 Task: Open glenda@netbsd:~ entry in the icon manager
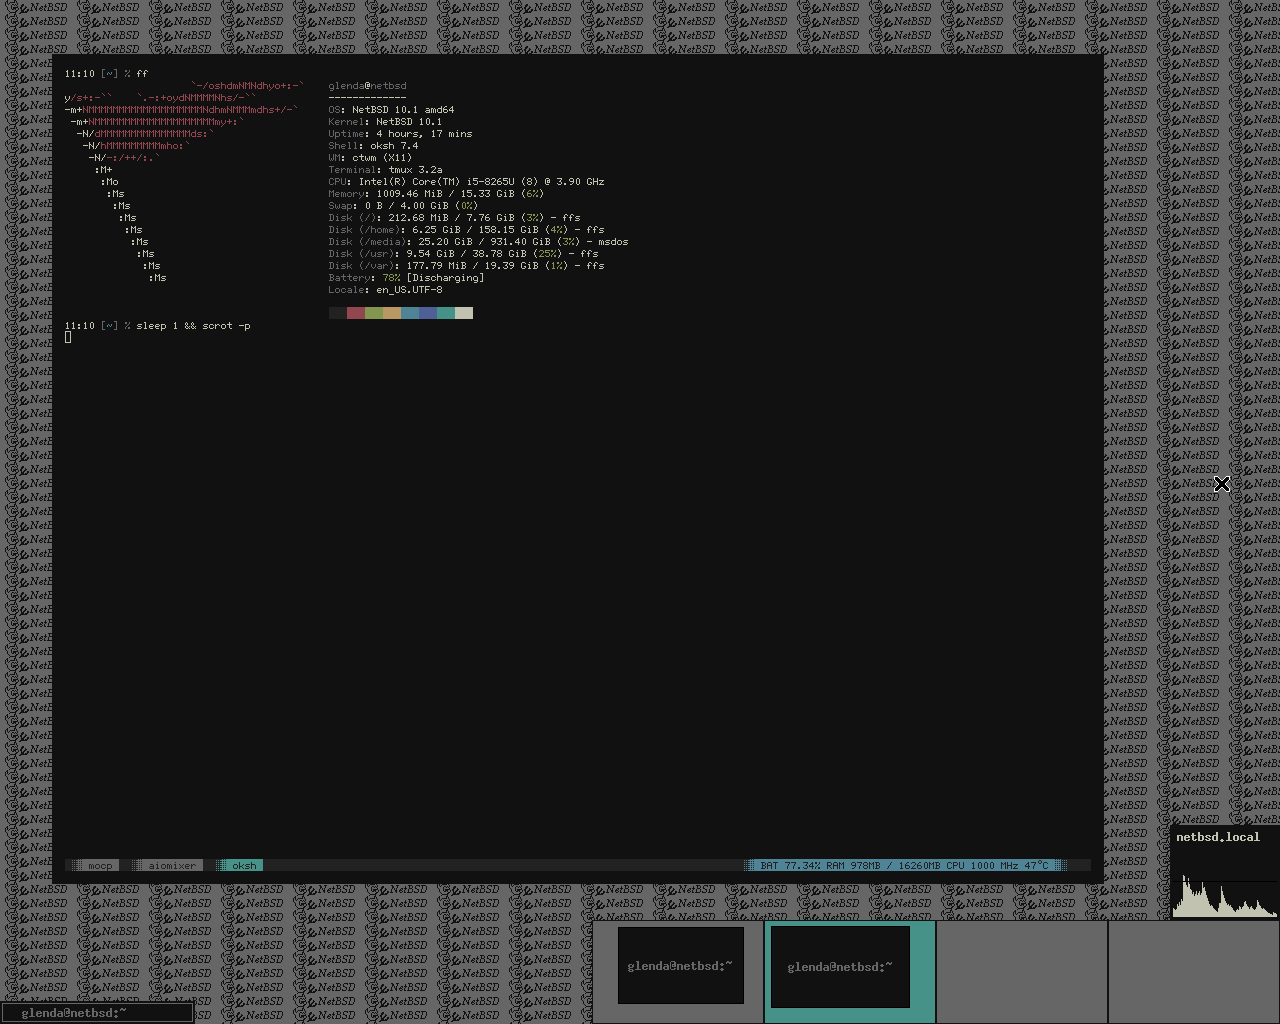pyautogui.click(x=97, y=1013)
